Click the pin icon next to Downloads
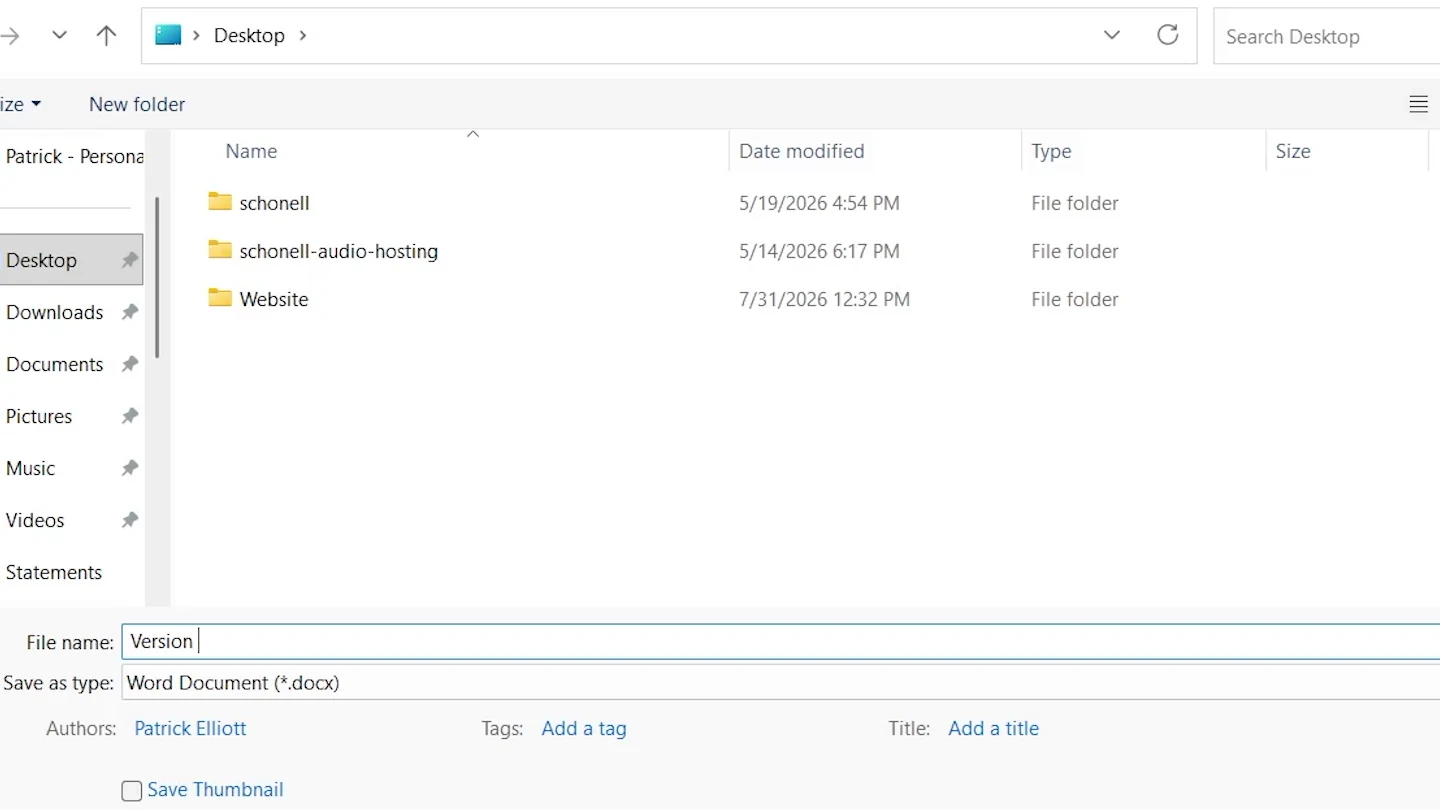 129,312
